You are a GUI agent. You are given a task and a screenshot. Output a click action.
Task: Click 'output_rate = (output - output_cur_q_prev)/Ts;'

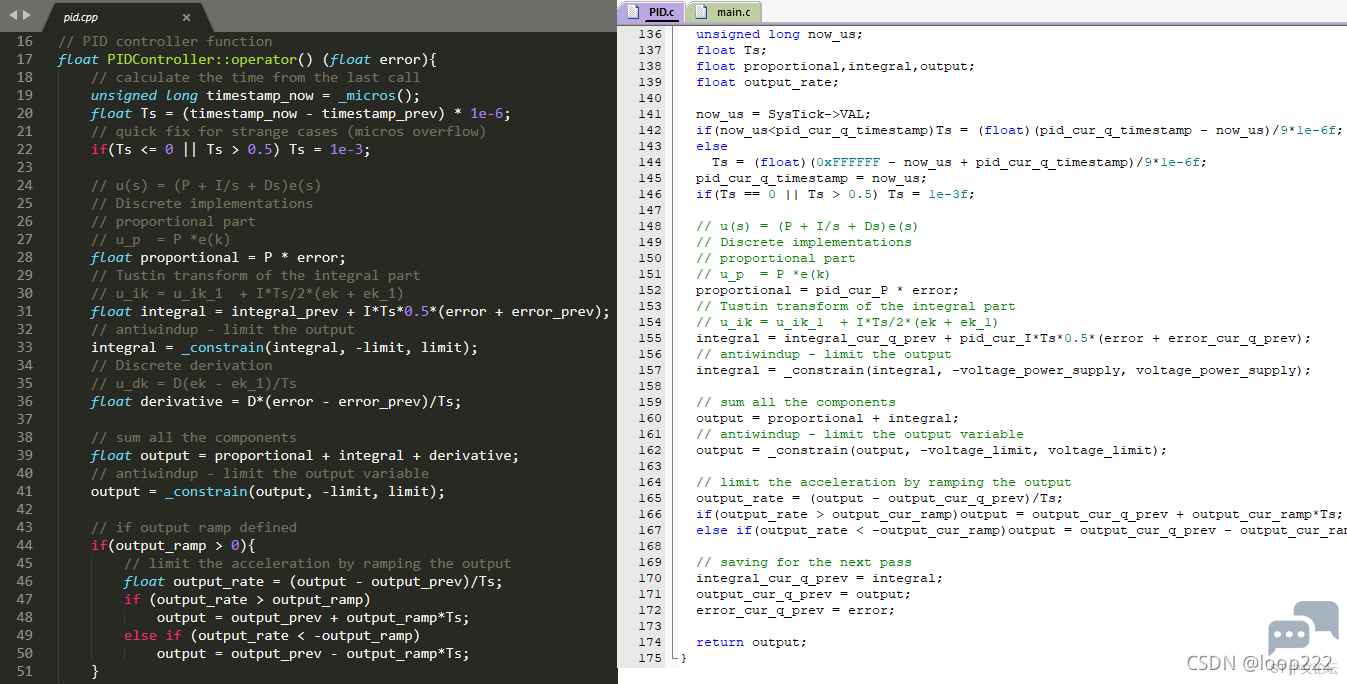879,498
